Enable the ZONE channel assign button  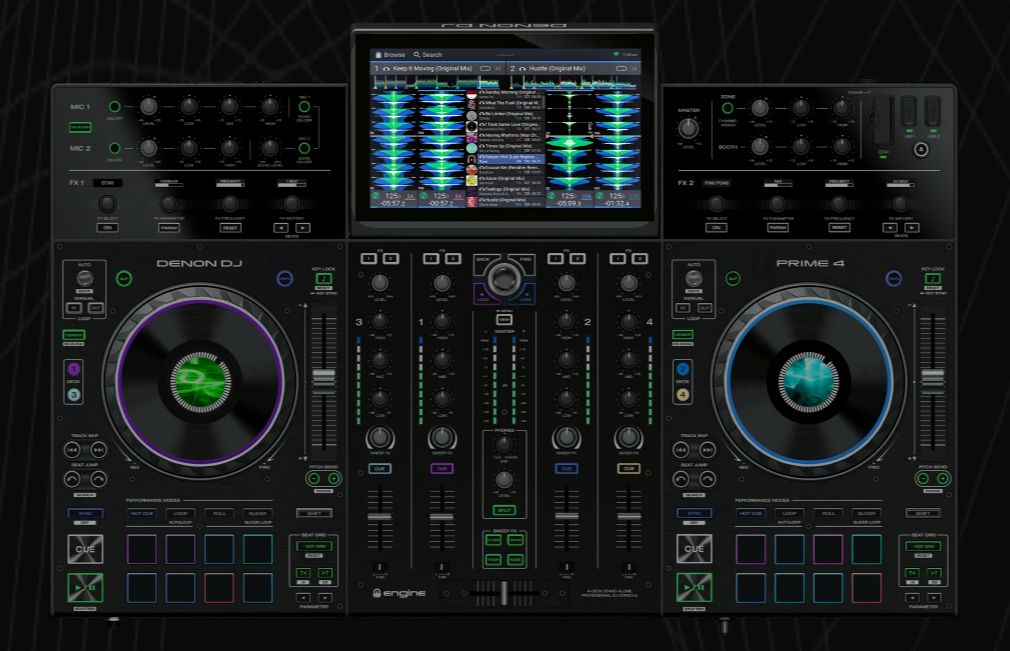(x=727, y=108)
